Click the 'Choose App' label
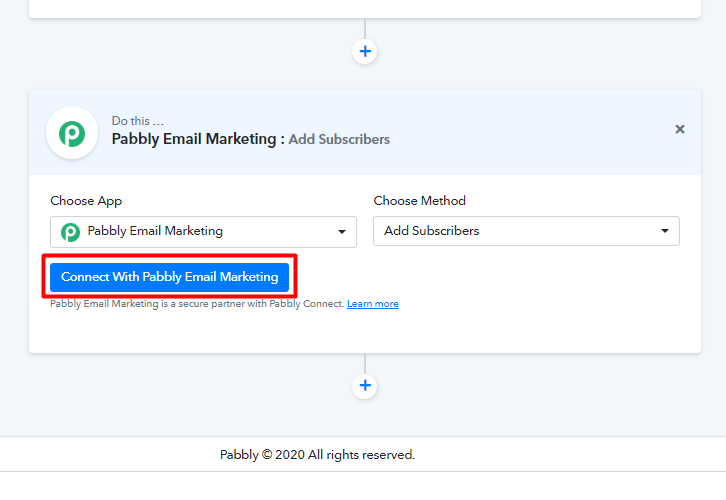 point(86,201)
